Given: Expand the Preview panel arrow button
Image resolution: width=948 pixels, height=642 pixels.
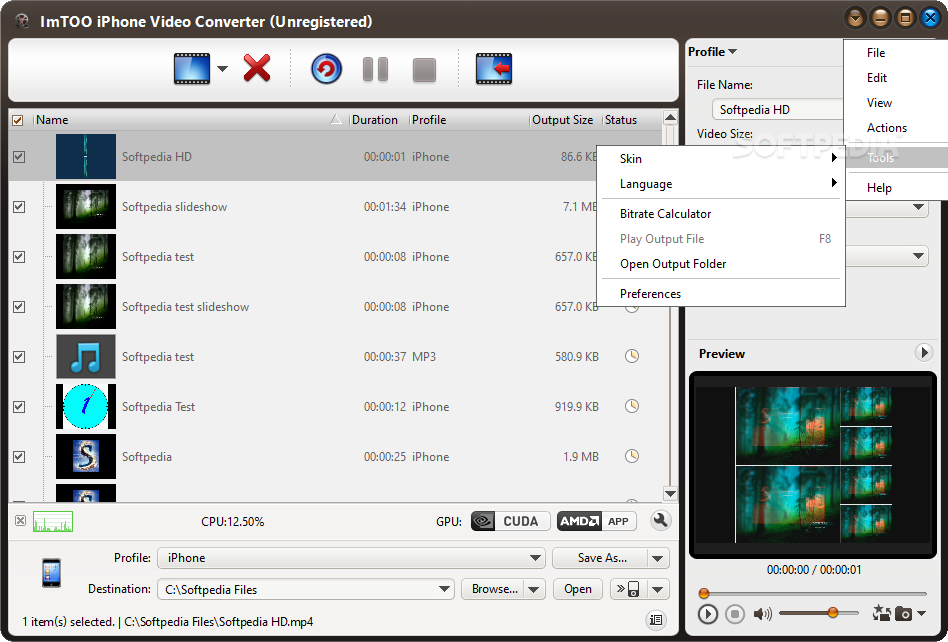Looking at the screenshot, I should [x=923, y=352].
